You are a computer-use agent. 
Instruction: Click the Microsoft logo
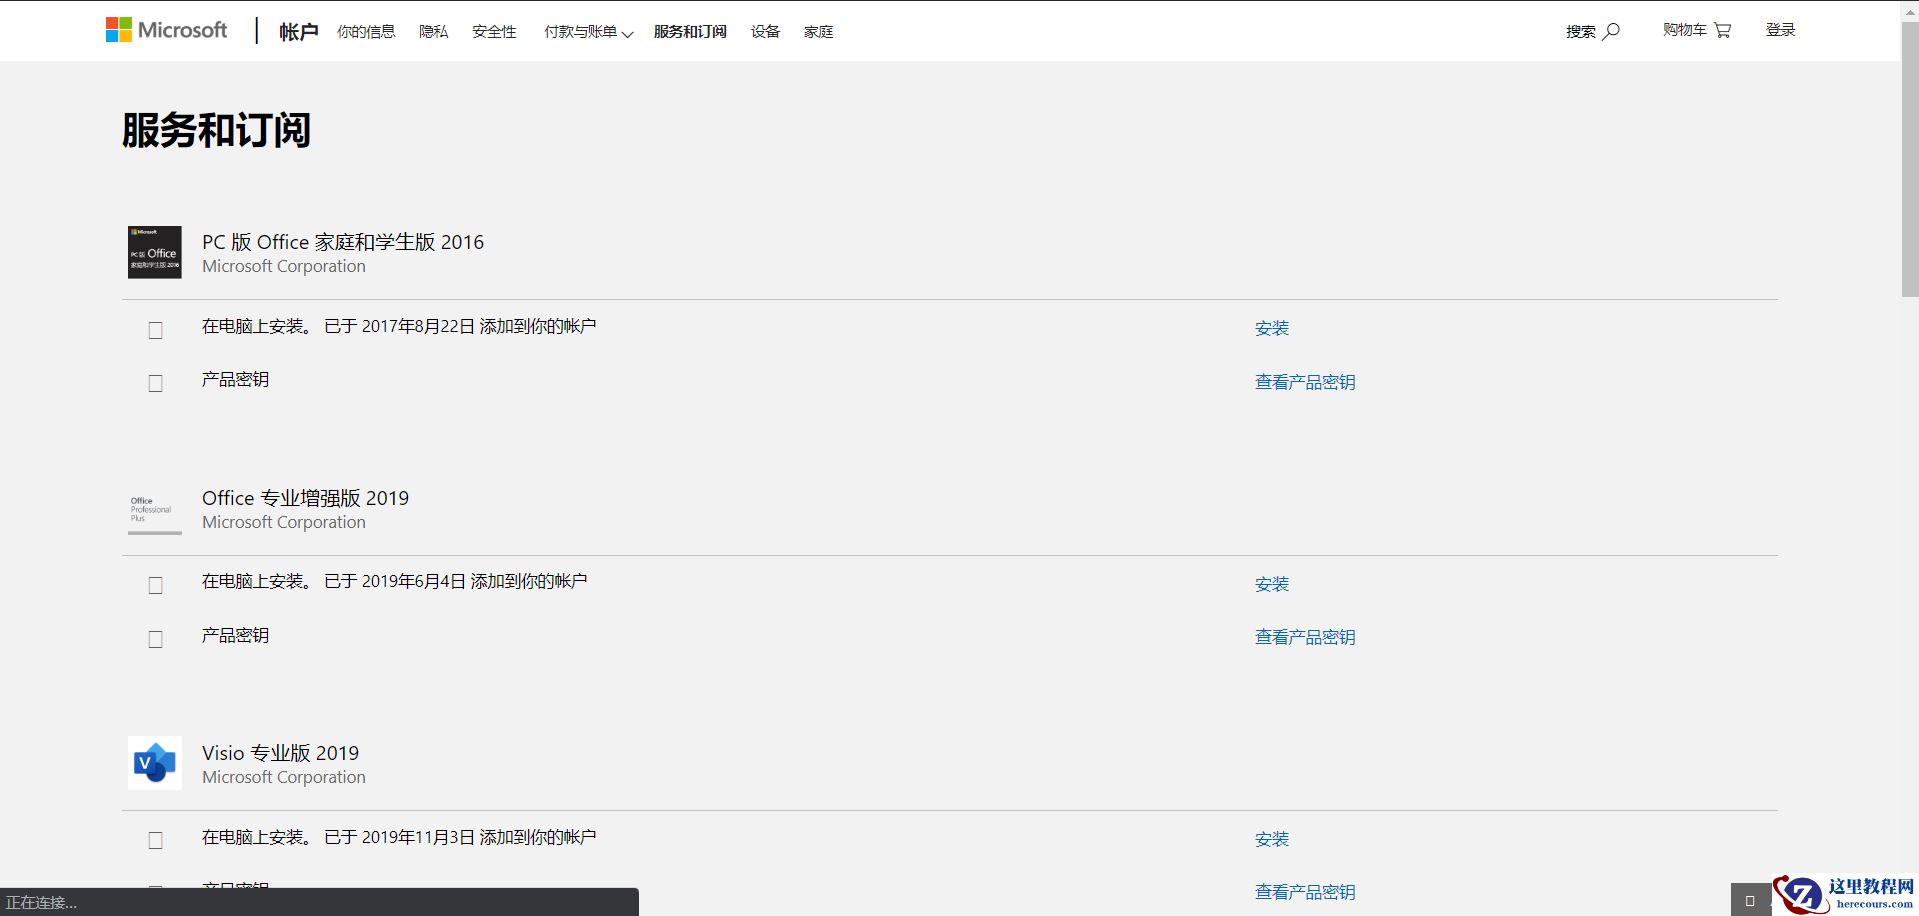166,29
